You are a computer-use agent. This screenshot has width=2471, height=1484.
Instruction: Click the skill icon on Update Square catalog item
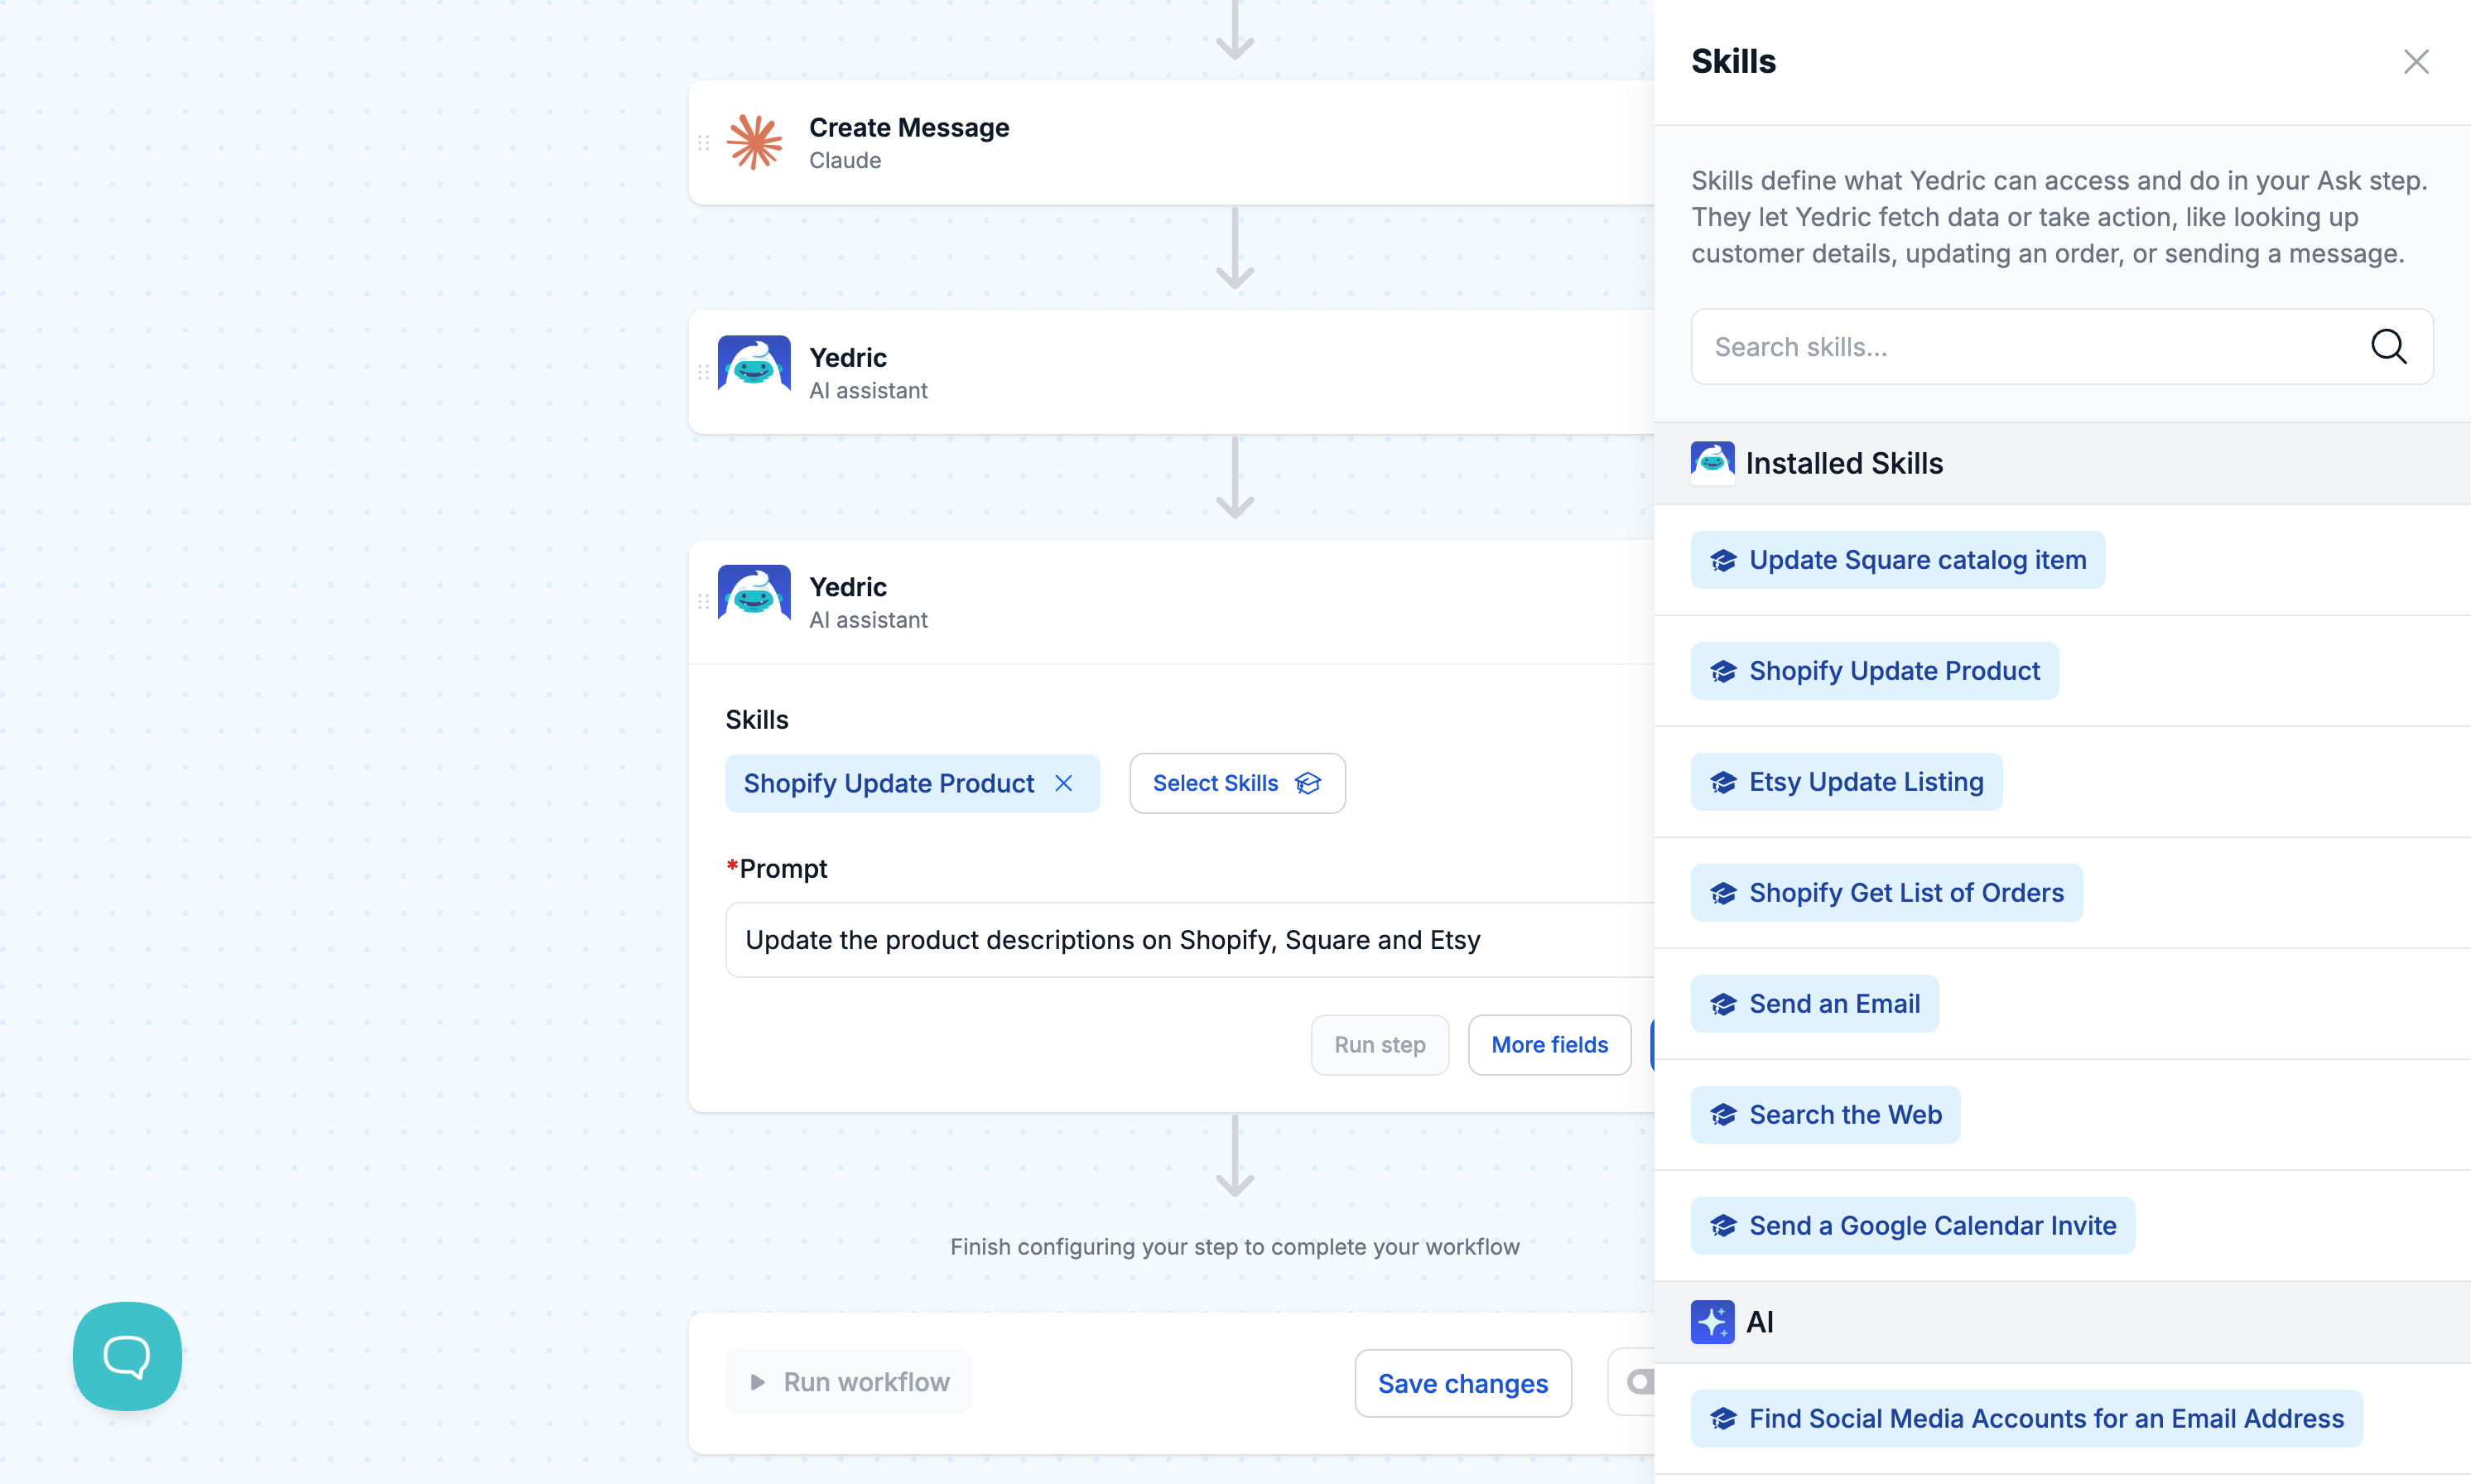1722,560
